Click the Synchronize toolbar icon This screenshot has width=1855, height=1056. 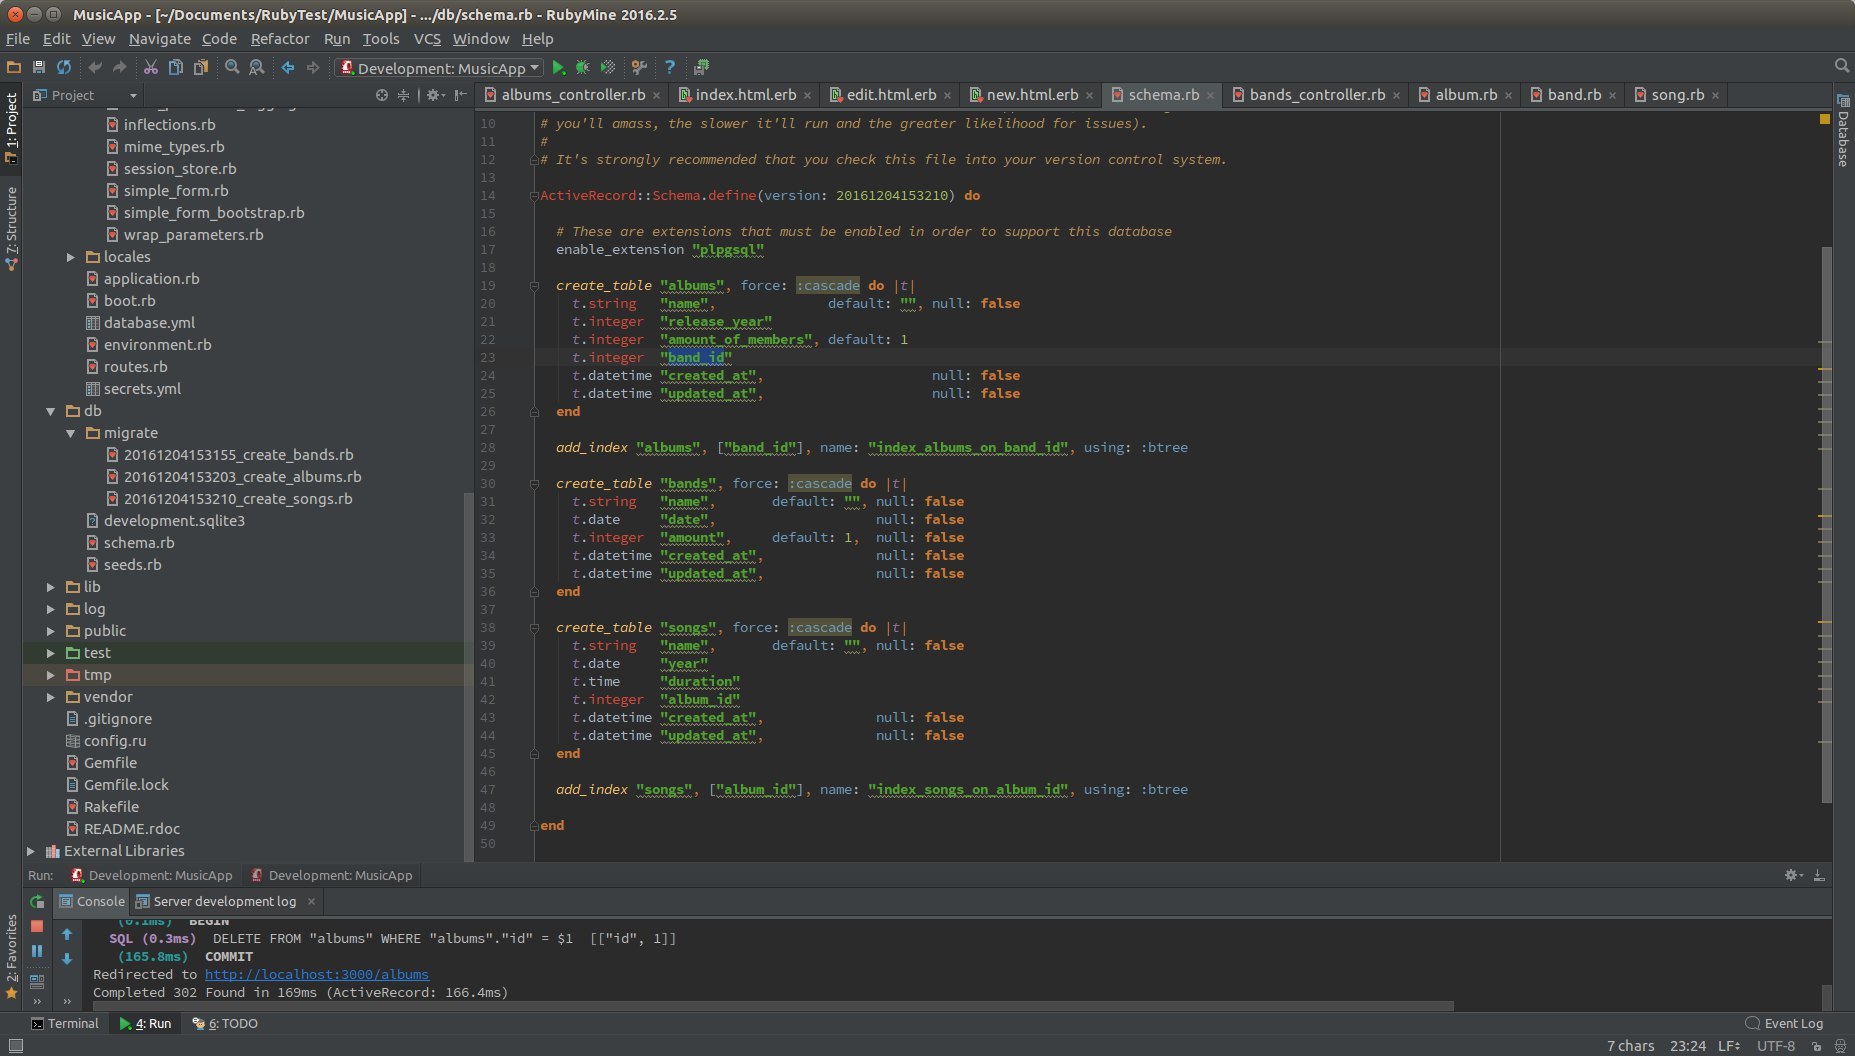(x=64, y=67)
